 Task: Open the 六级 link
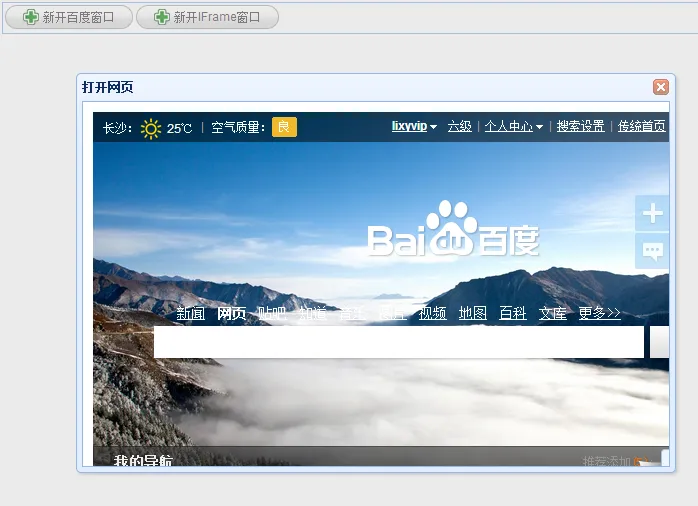[459, 126]
